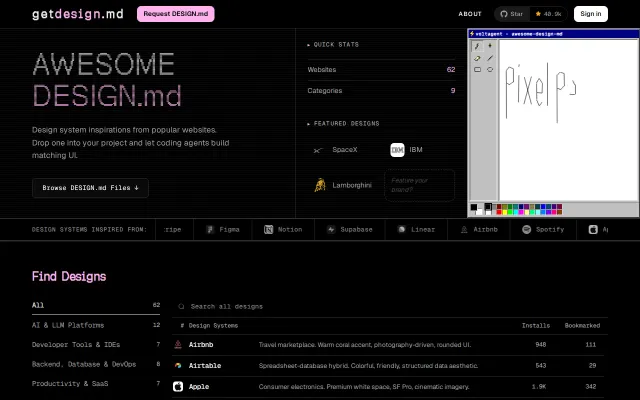
Task: Click the Notion icon in the marquee
Action: [268, 229]
